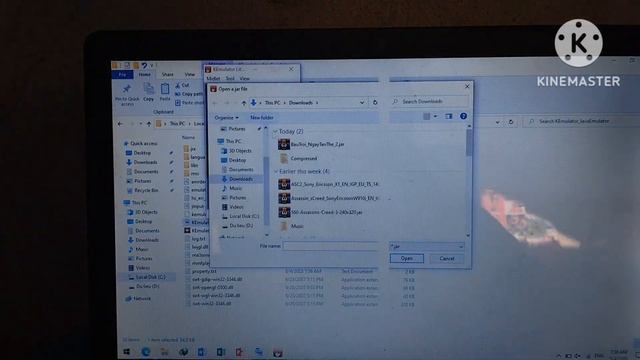Select Documents in dialog tree
Image resolution: width=640 pixels, height=360 pixels.
[x=237, y=169]
